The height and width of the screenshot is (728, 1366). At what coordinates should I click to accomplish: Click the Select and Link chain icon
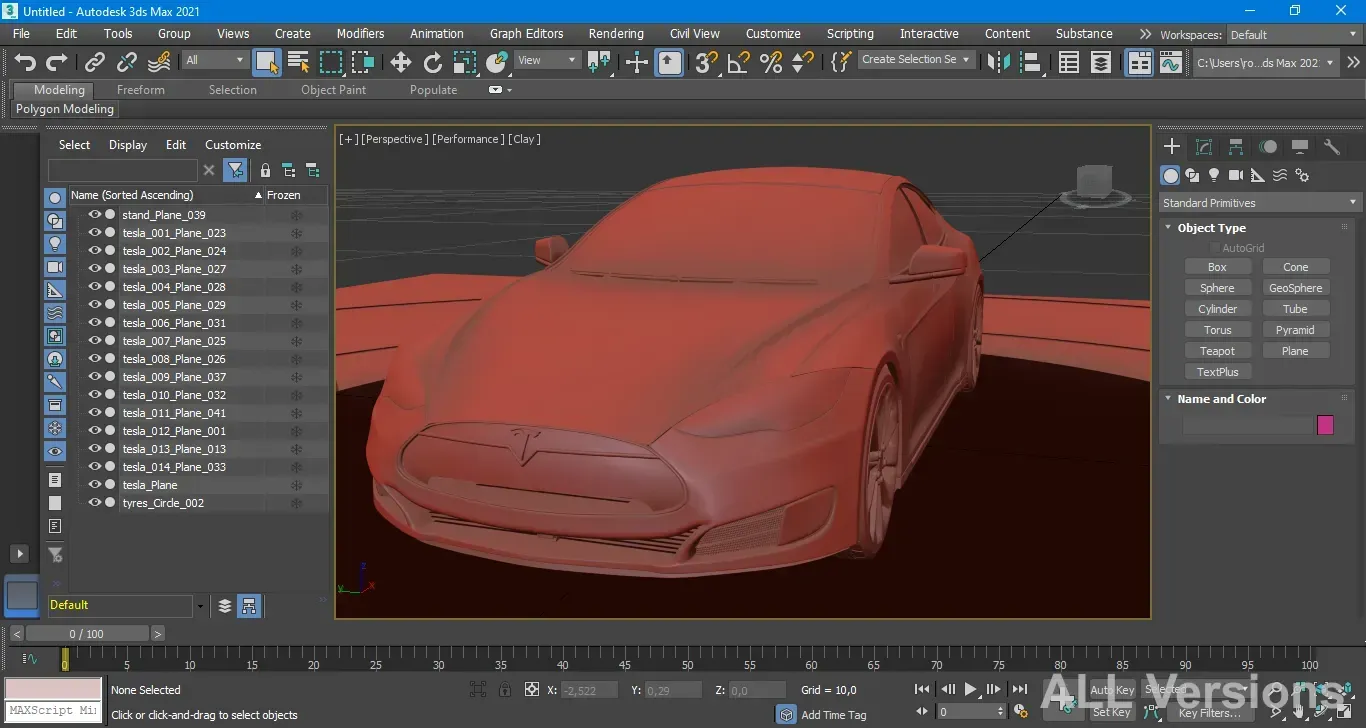[x=95, y=62]
